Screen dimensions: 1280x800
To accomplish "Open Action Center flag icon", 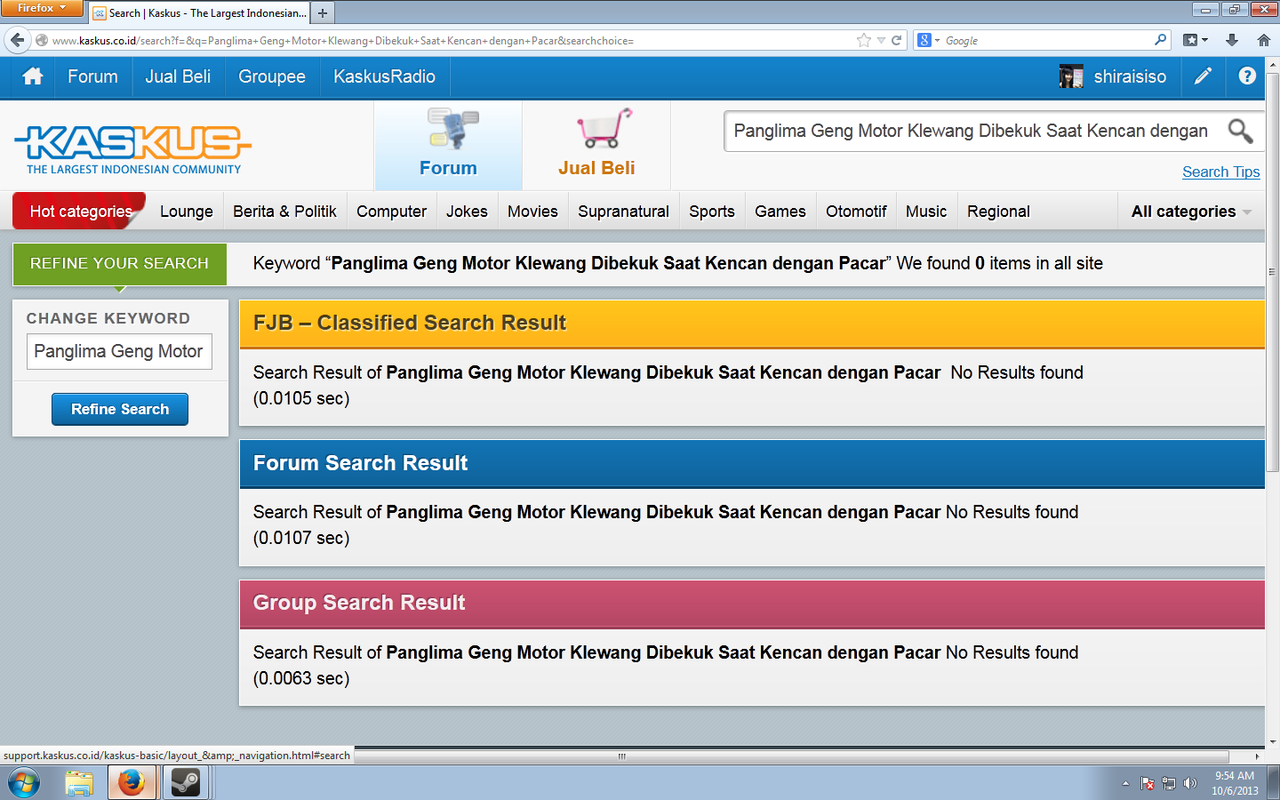I will click(1148, 783).
